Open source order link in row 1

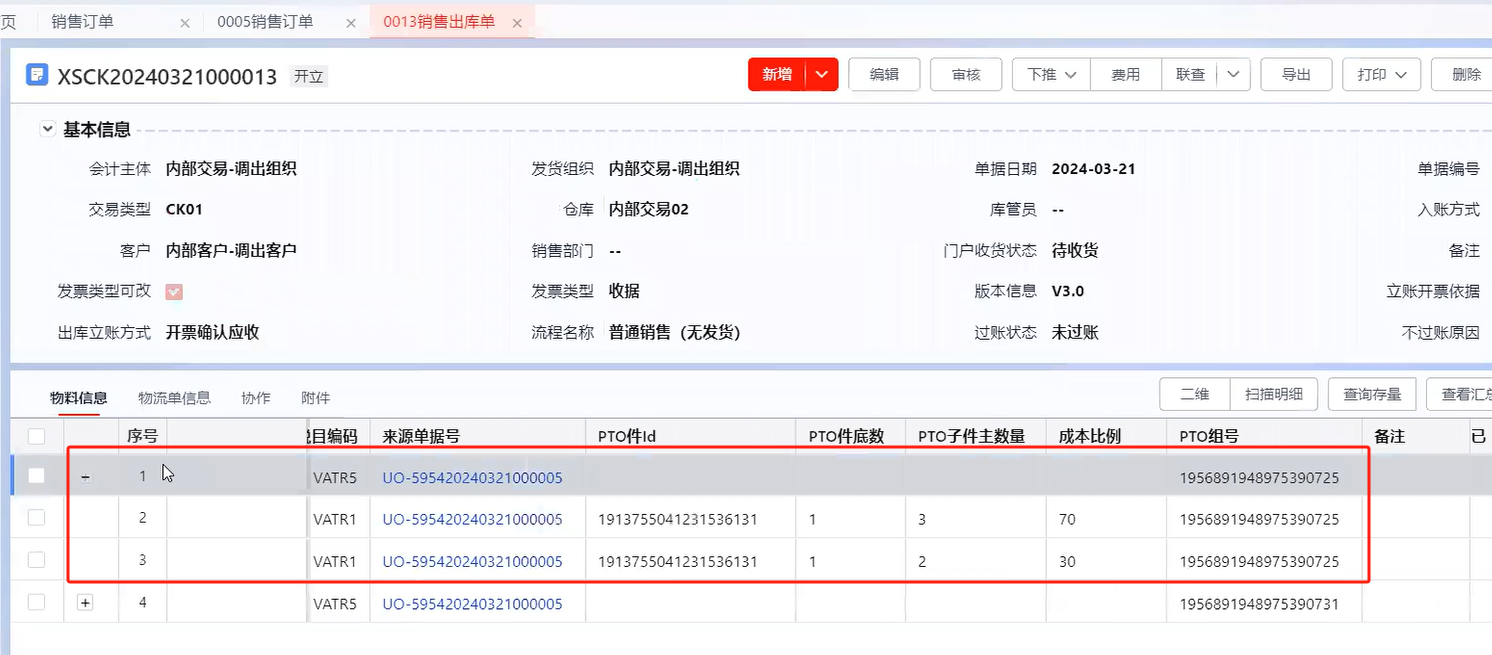(x=472, y=478)
